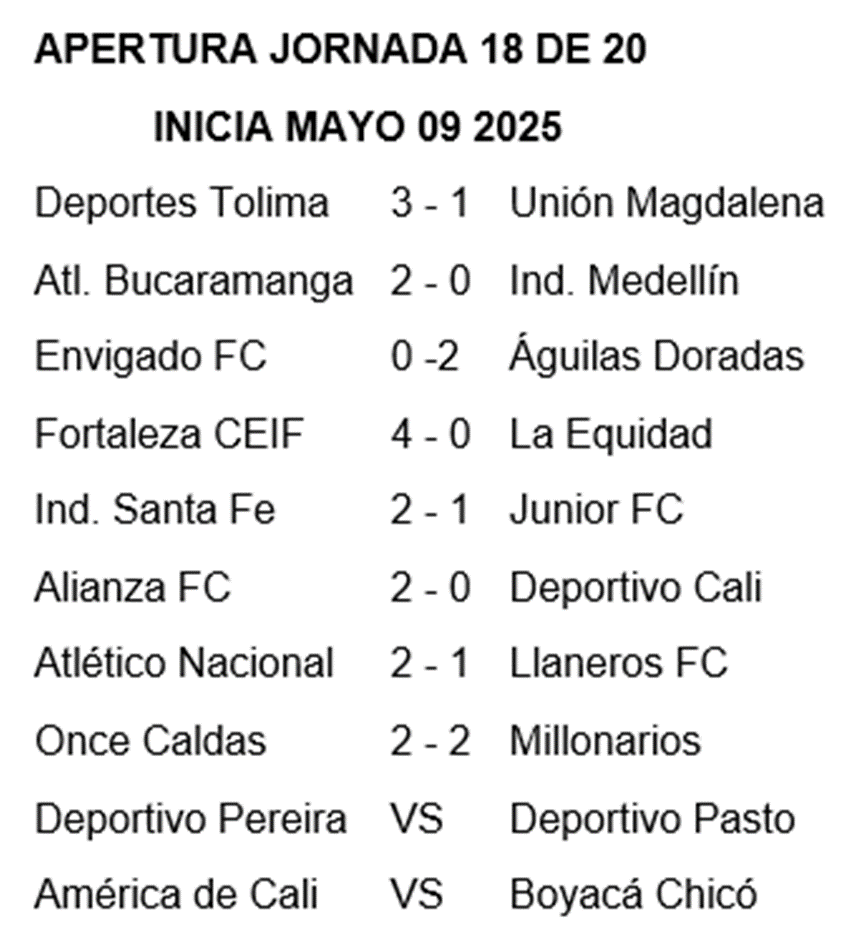
Task: Click the 3 - 1 score result
Action: point(430,203)
